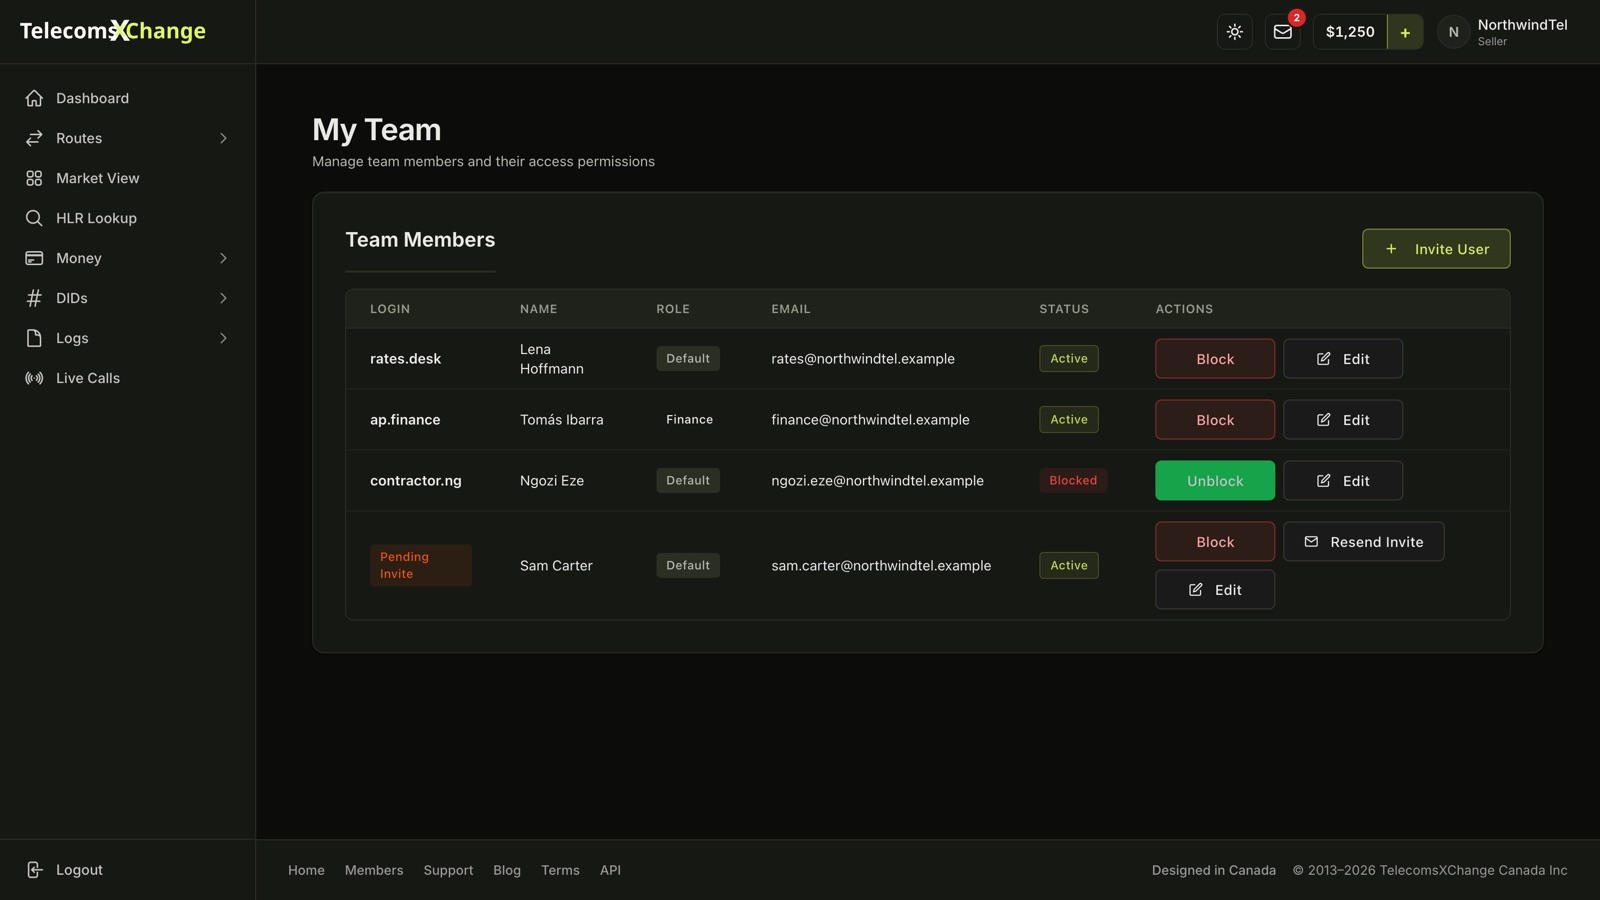
Task: Resend invite to Sam Carter
Action: point(1364,542)
